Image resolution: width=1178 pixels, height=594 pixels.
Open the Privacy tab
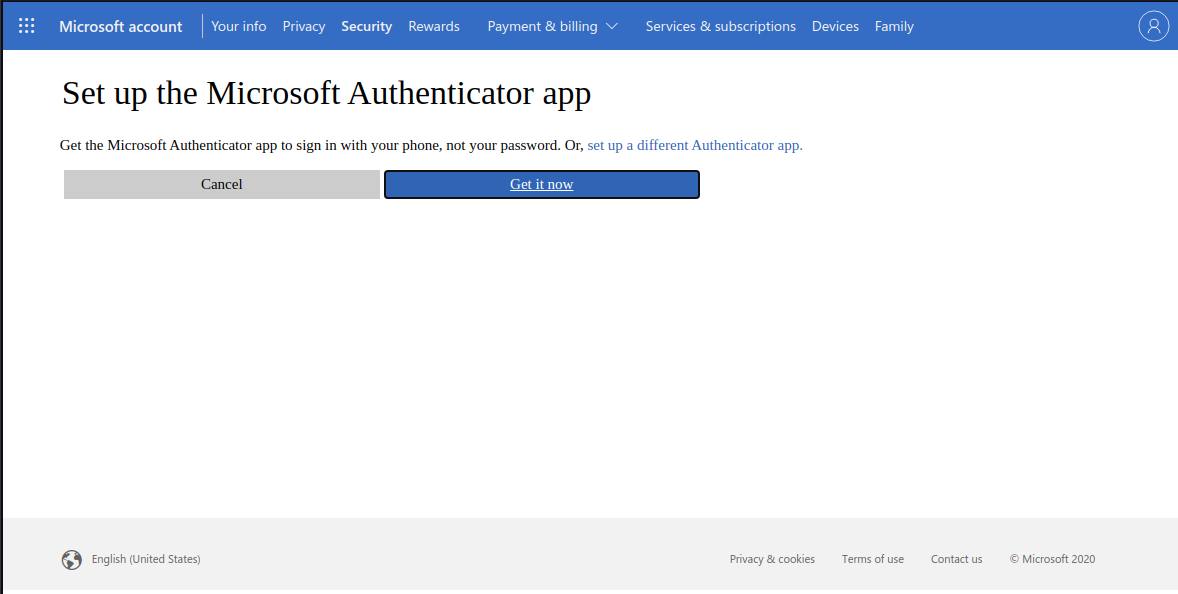304,26
